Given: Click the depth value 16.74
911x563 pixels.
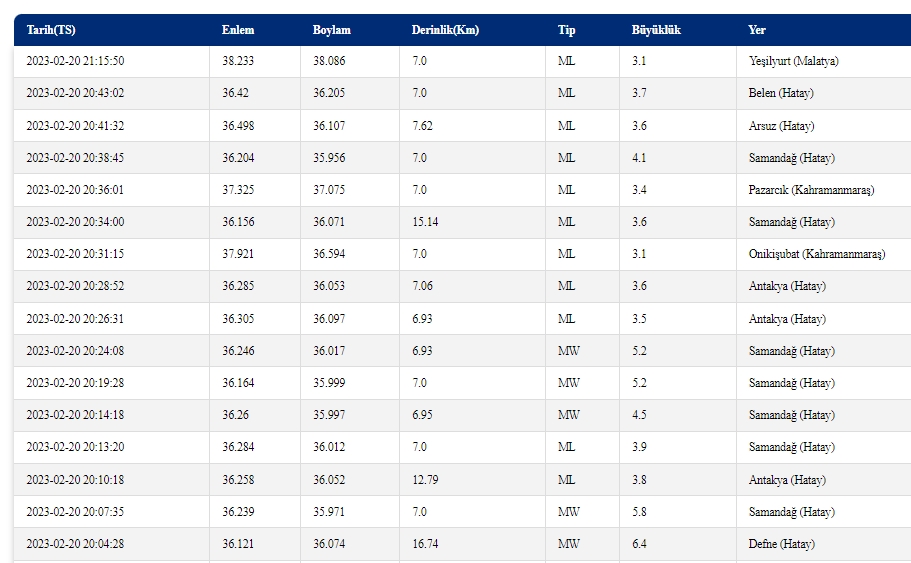Looking at the screenshot, I should pos(425,544).
